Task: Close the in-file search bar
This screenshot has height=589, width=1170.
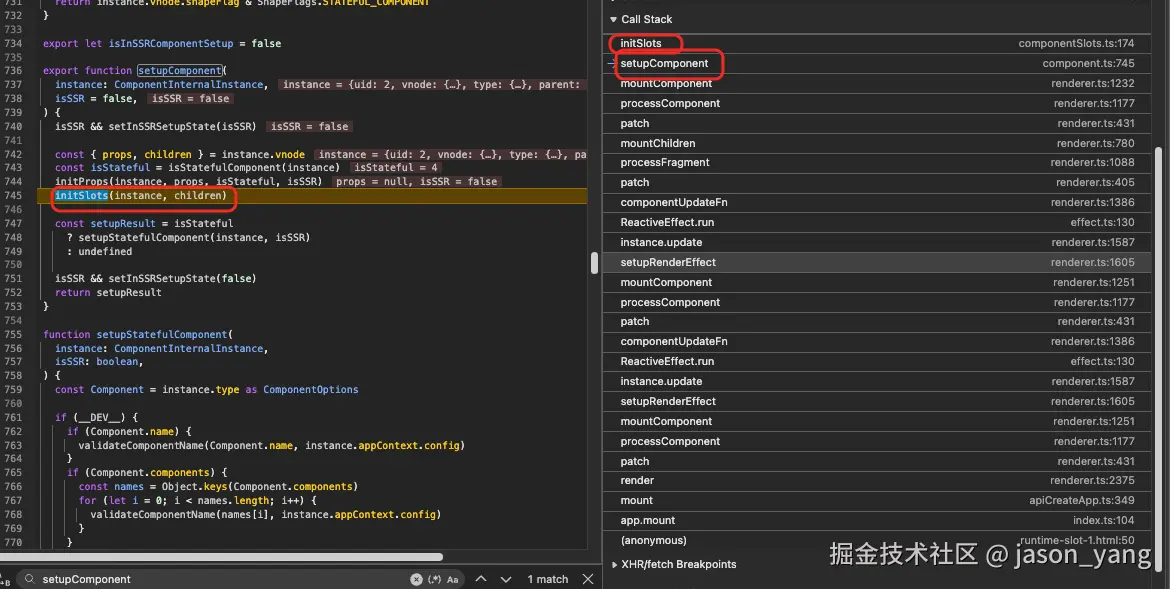Action: pyautogui.click(x=588, y=579)
